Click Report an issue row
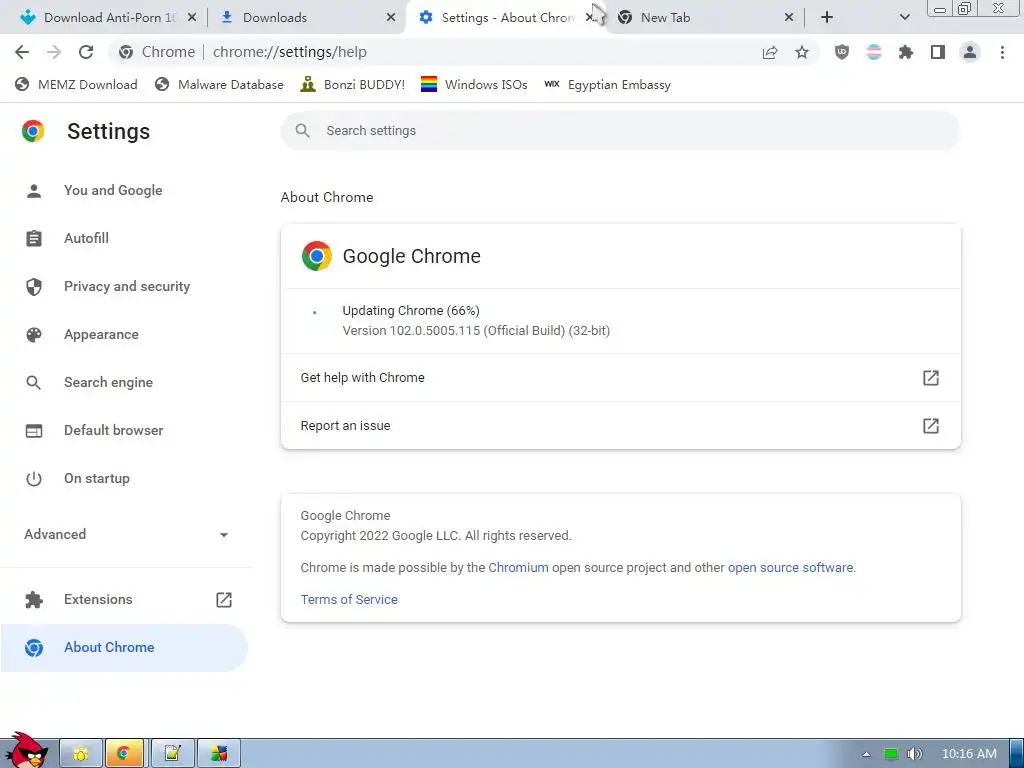This screenshot has height=768, width=1024. [620, 426]
